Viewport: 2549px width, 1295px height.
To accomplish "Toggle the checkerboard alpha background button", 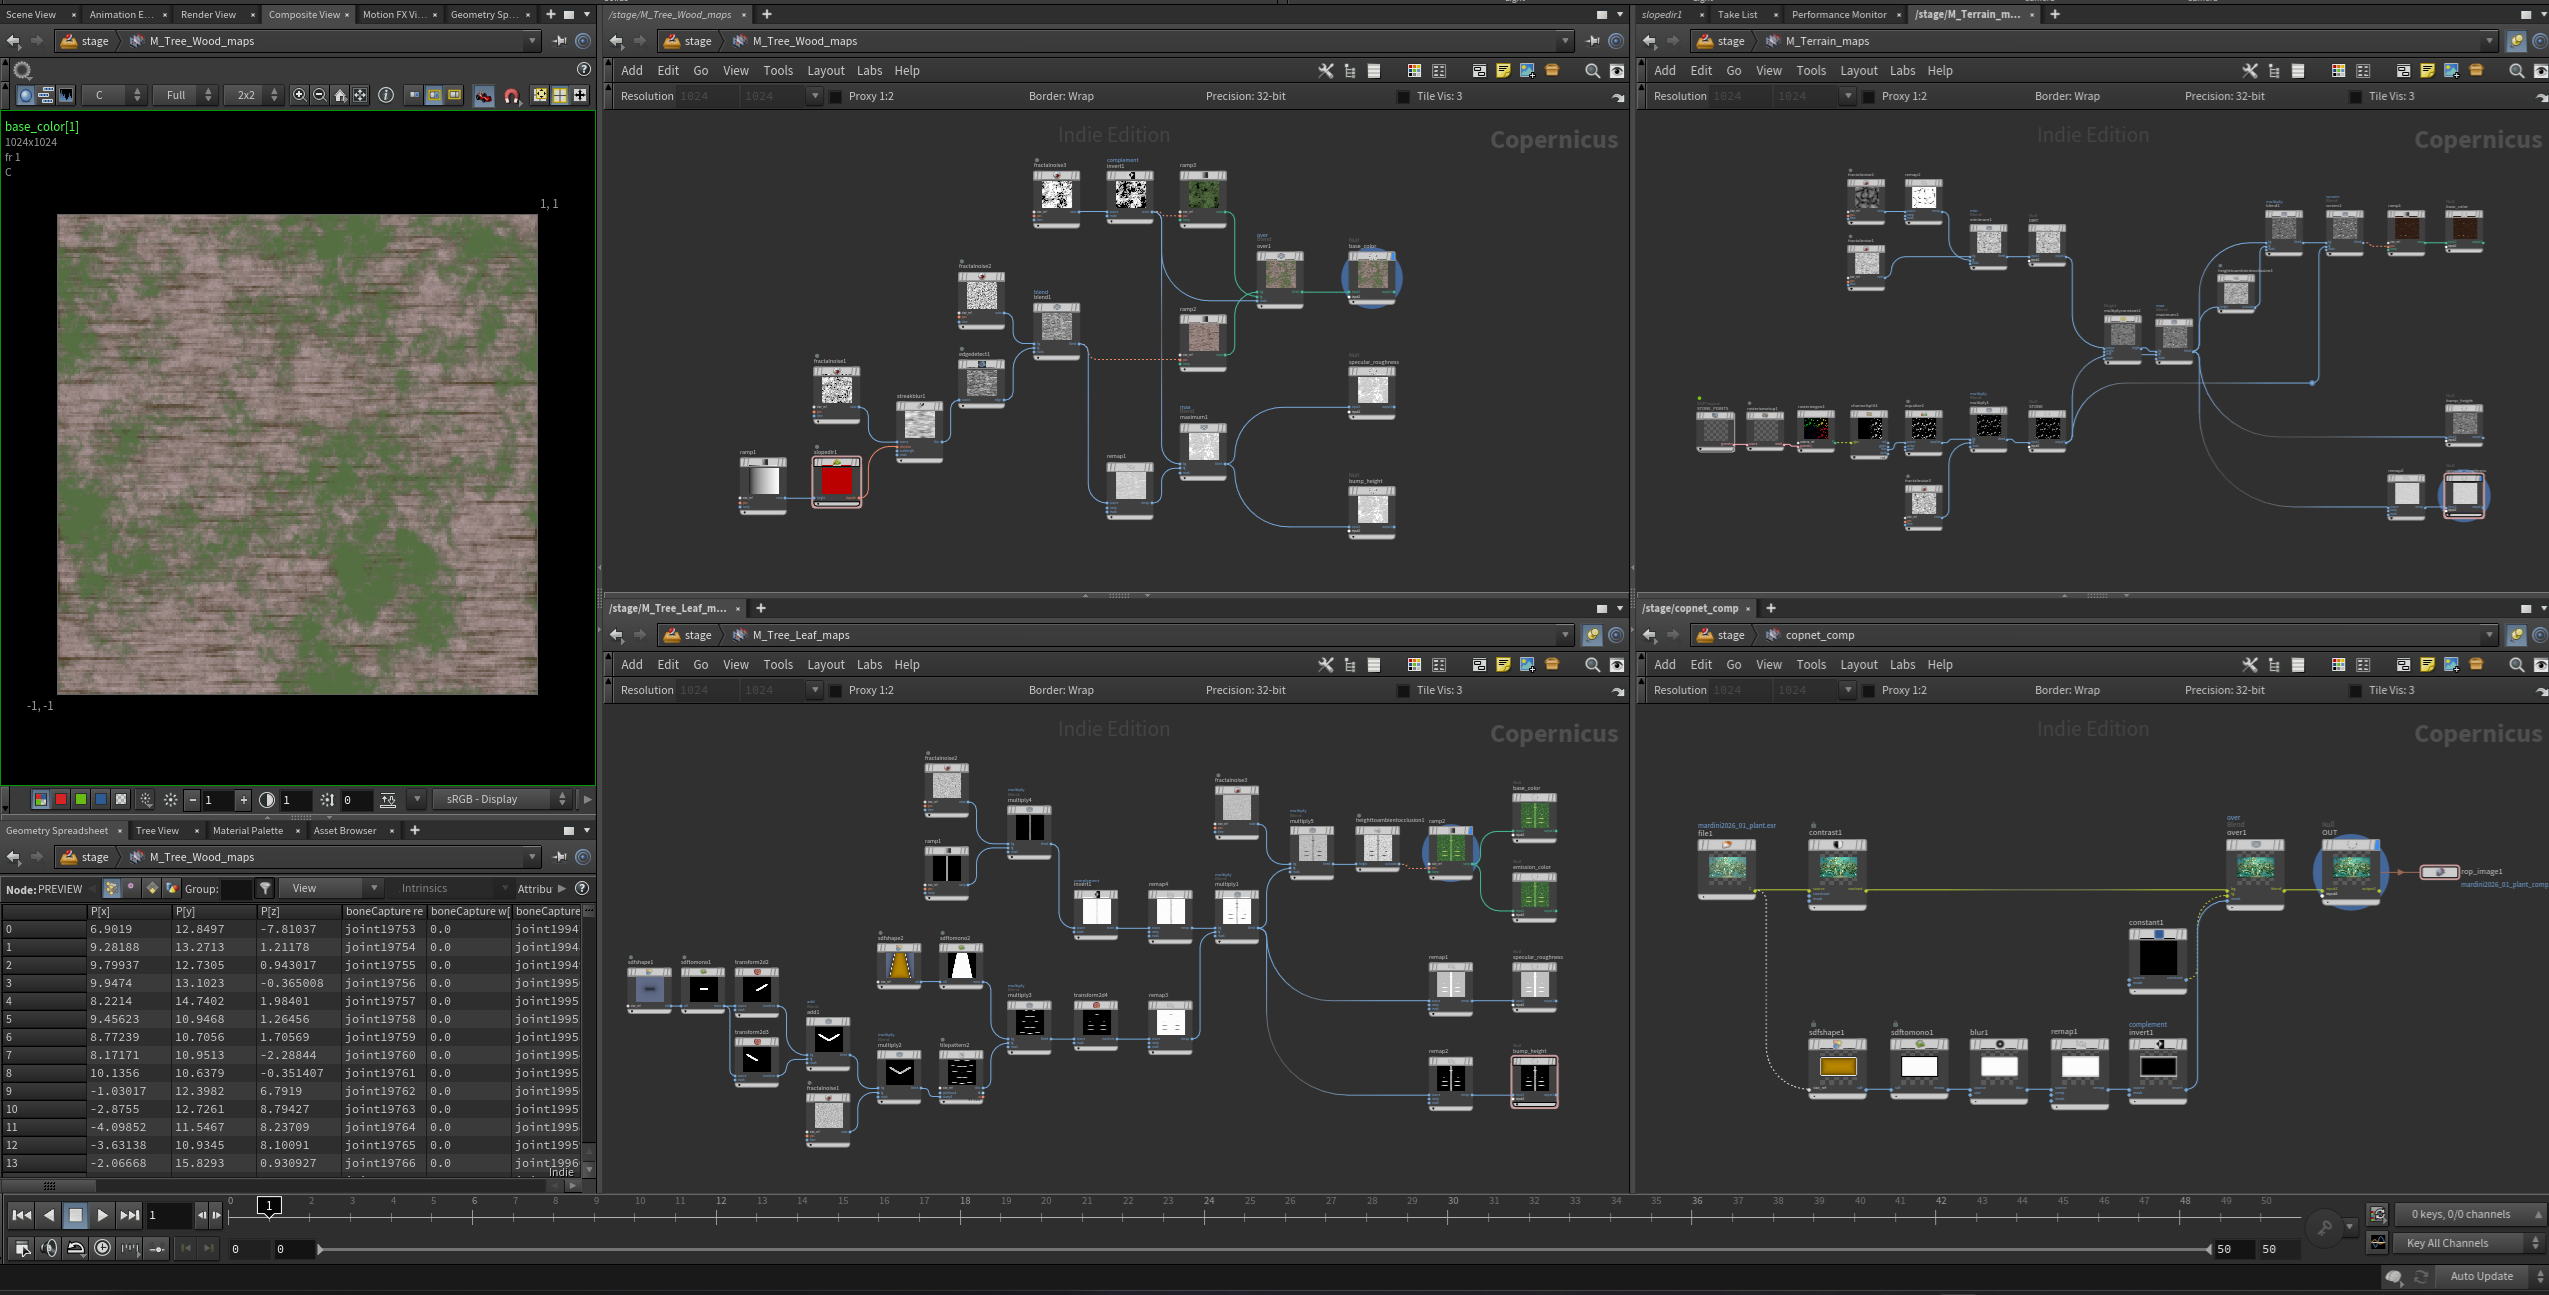I will pos(121,799).
